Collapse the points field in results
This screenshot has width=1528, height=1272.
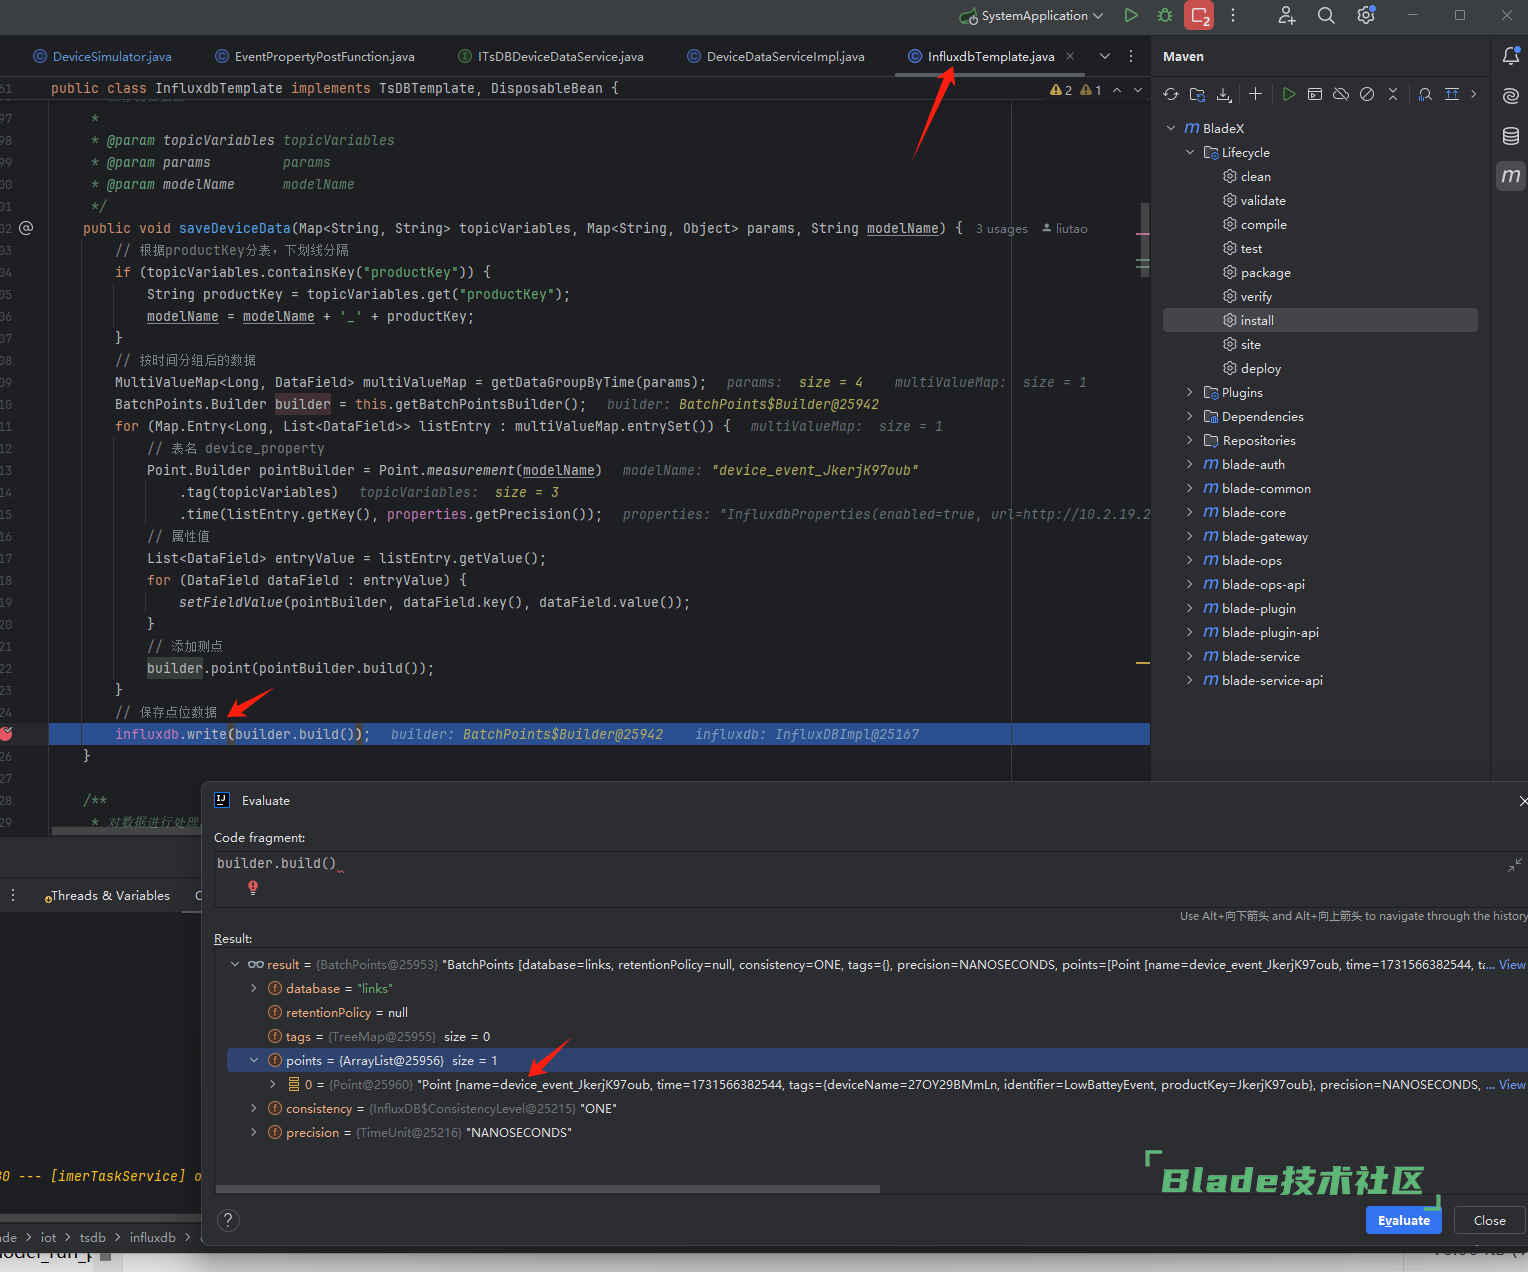[254, 1060]
